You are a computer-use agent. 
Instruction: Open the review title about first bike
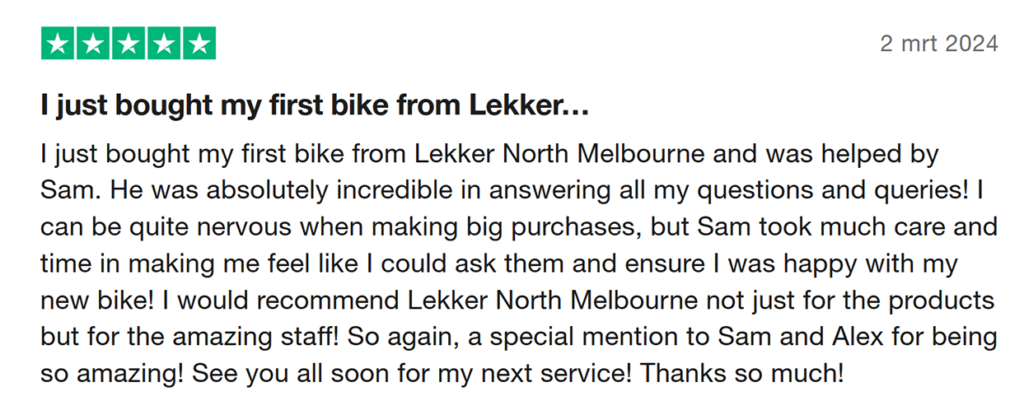pyautogui.click(x=315, y=106)
